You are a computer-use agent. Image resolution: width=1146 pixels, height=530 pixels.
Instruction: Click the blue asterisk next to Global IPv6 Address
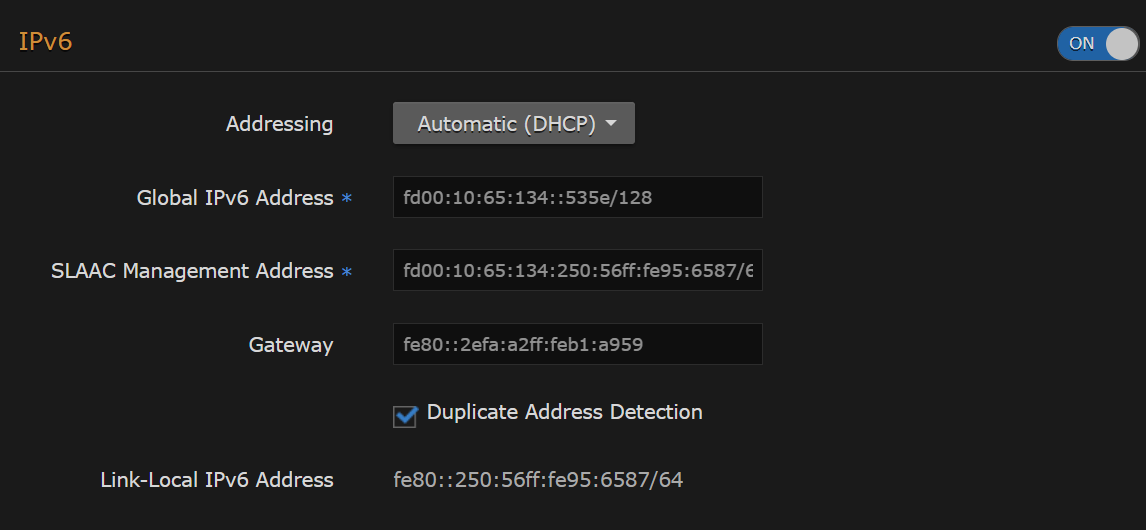[347, 199]
